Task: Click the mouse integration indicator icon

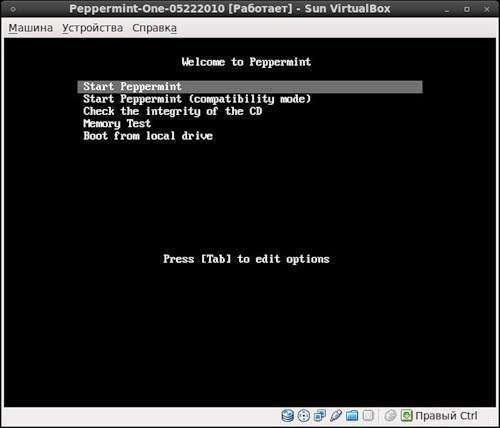Action: coord(390,416)
